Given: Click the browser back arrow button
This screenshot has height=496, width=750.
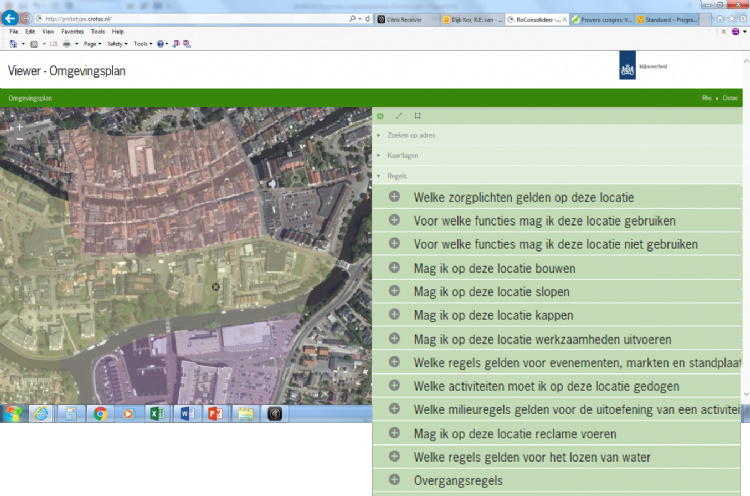Looking at the screenshot, I should coord(11,18).
